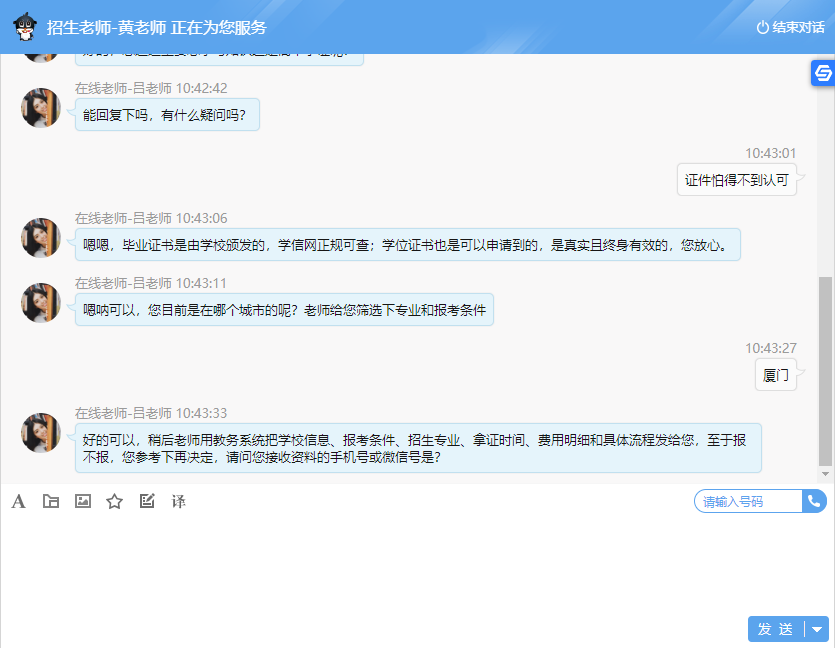Select the 厦门 message bubble
This screenshot has width=835, height=648.
[x=776, y=375]
